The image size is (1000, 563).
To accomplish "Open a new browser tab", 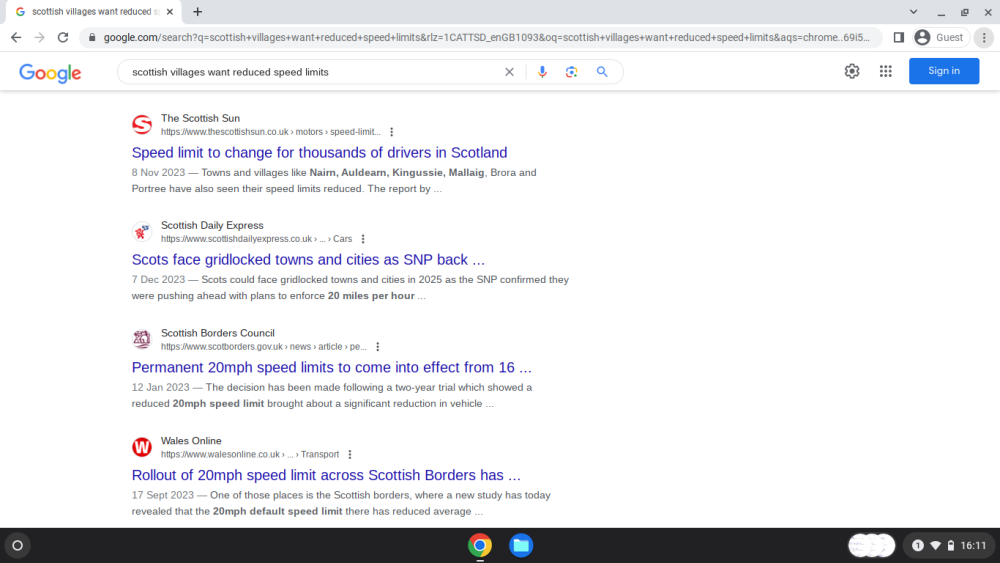I will [198, 11].
